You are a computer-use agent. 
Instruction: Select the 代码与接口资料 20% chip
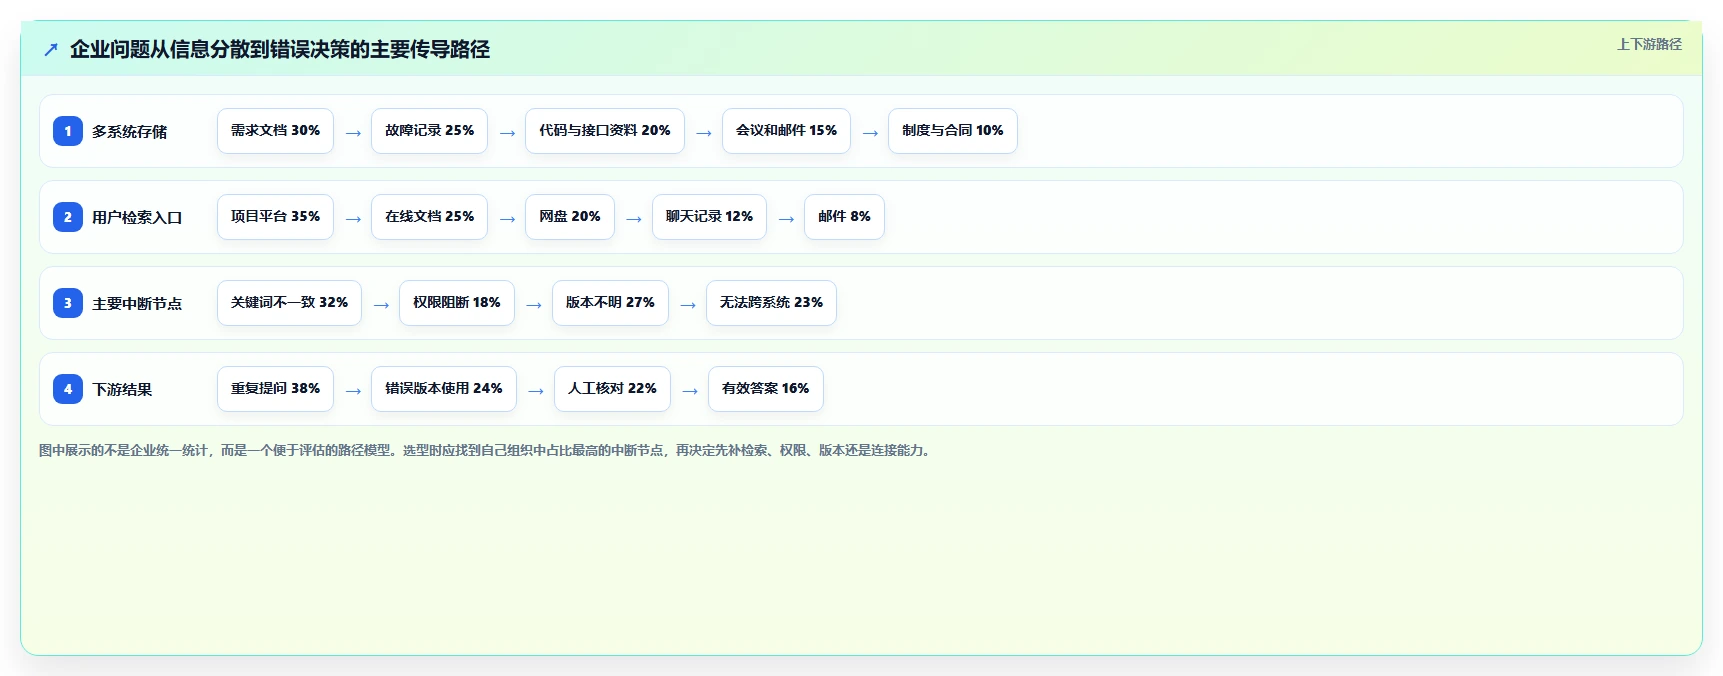tap(605, 131)
